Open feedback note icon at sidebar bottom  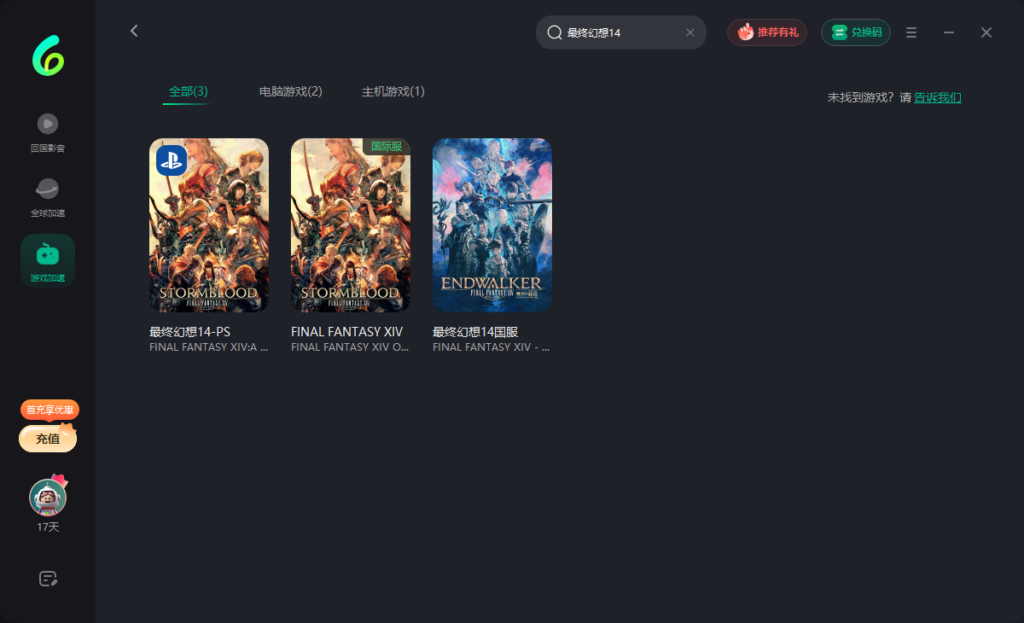pos(47,578)
